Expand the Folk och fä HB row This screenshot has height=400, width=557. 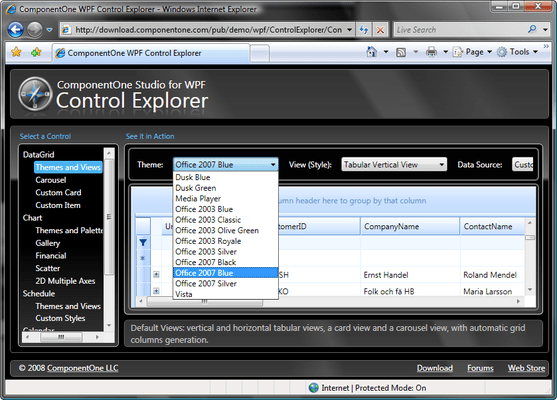click(x=156, y=291)
